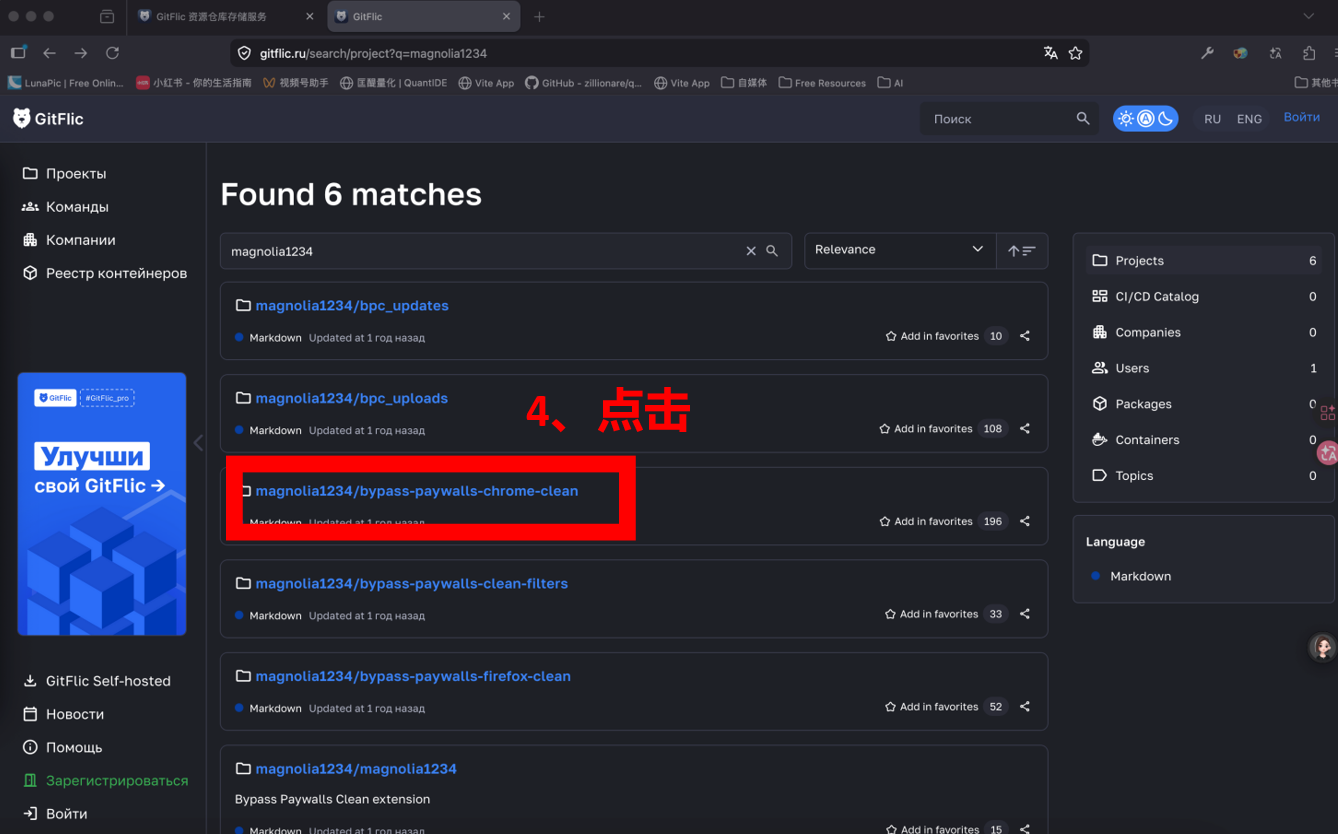Click the address bar URL
Screen dimensions: 1338x834
click(x=373, y=53)
